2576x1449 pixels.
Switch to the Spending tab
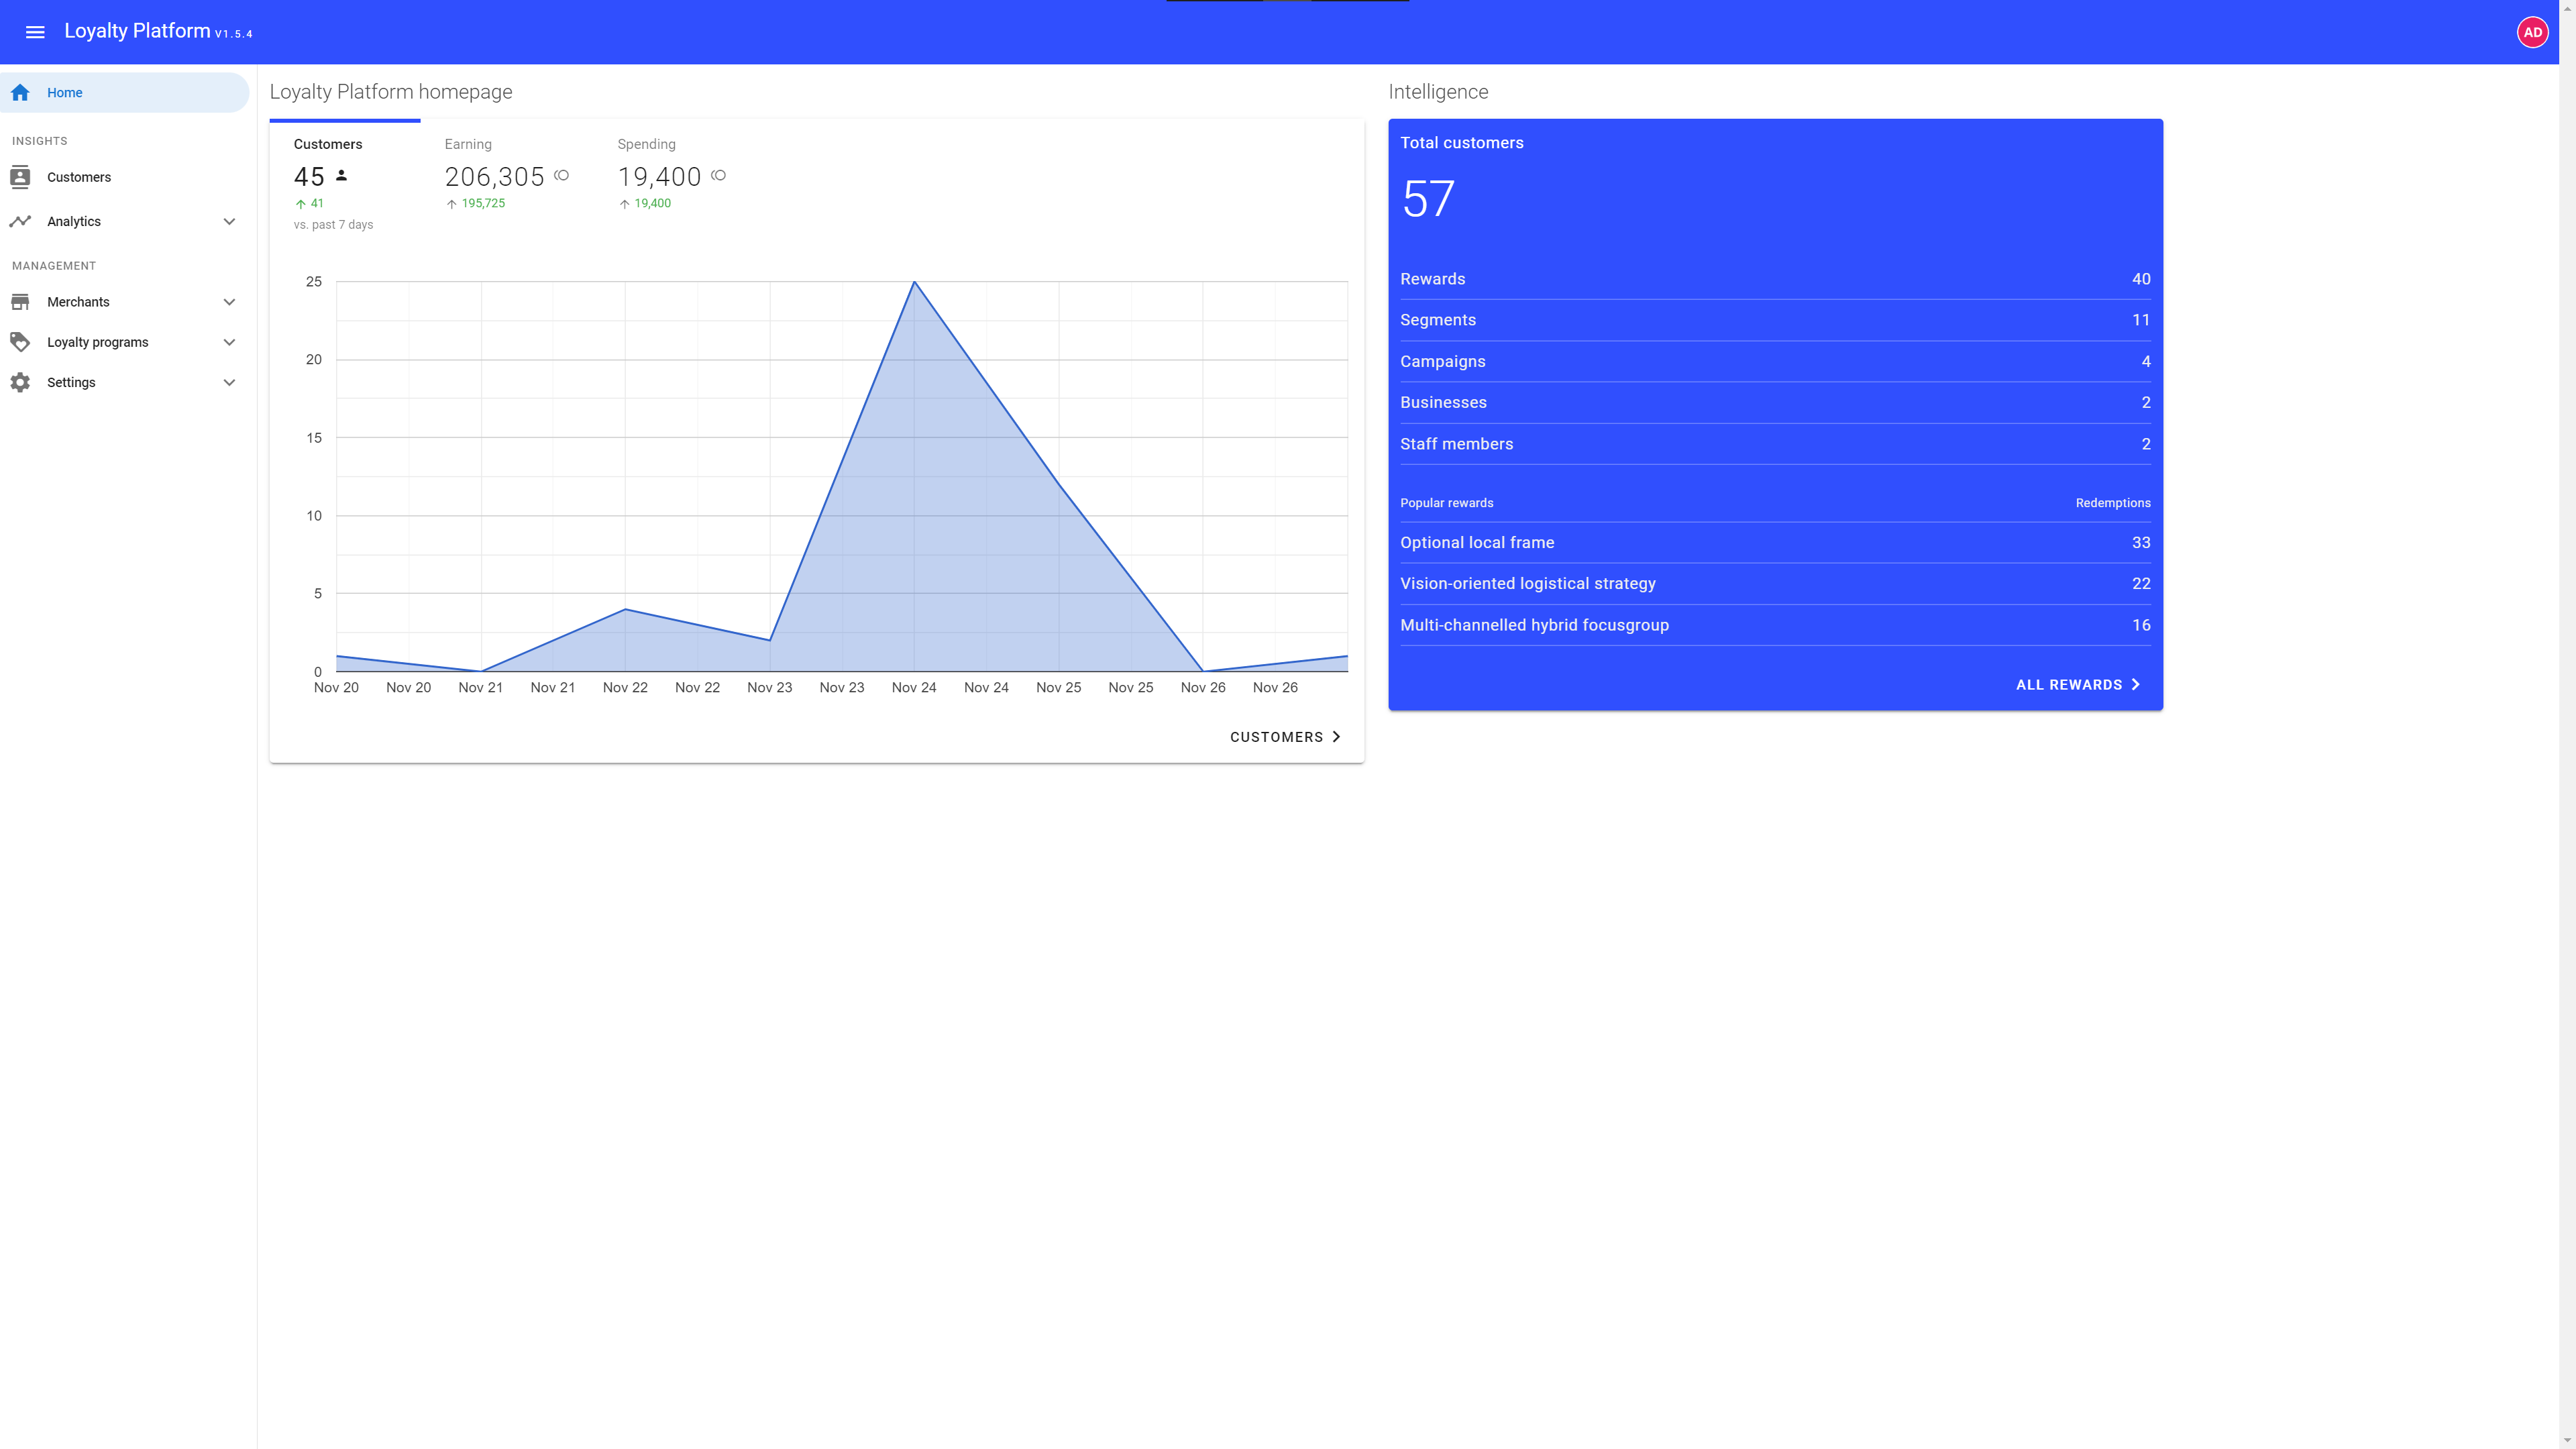pos(671,175)
